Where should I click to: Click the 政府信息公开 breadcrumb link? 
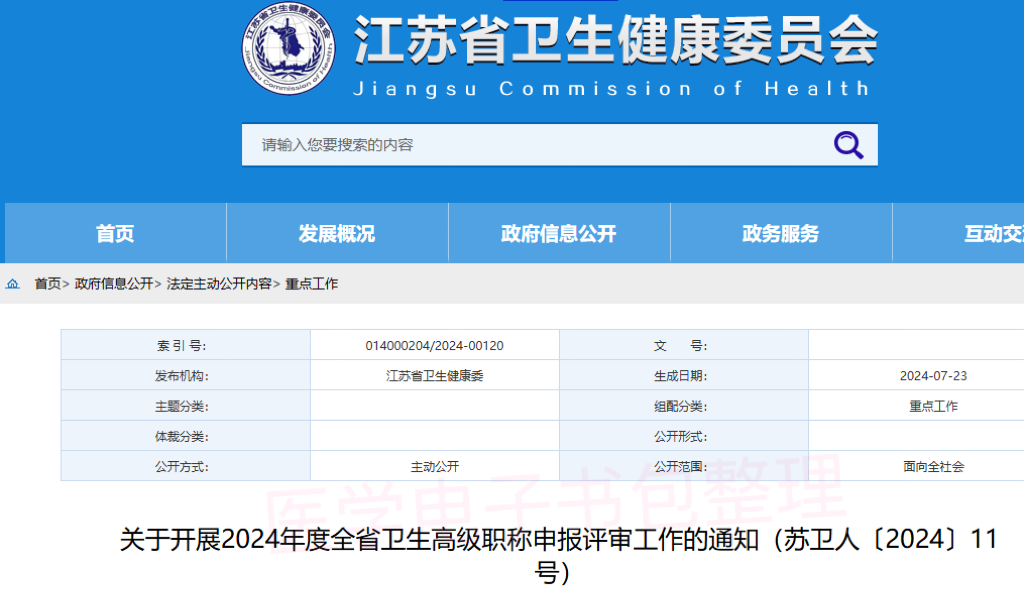tap(114, 284)
